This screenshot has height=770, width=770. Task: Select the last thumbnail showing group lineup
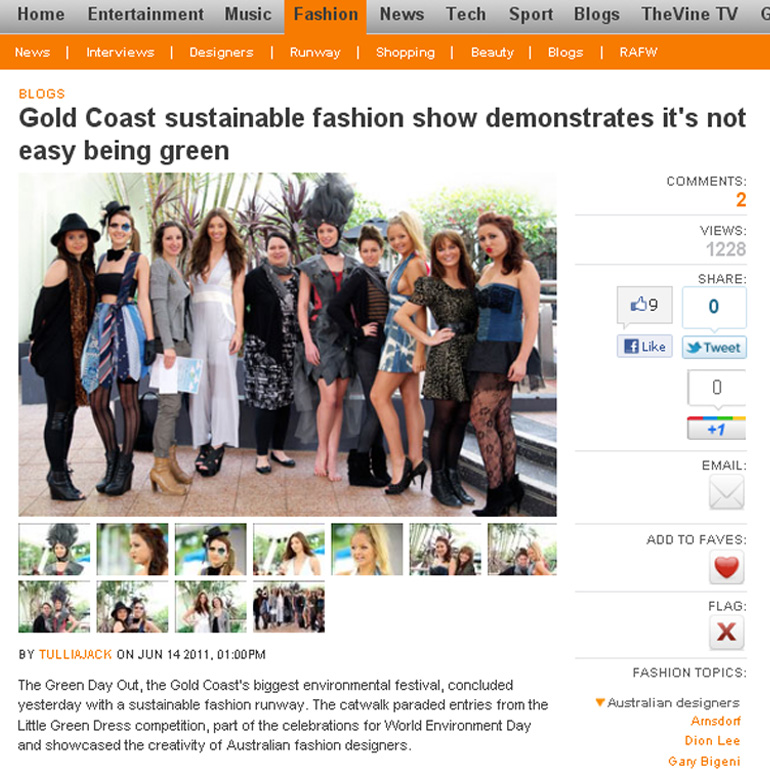tap(289, 607)
